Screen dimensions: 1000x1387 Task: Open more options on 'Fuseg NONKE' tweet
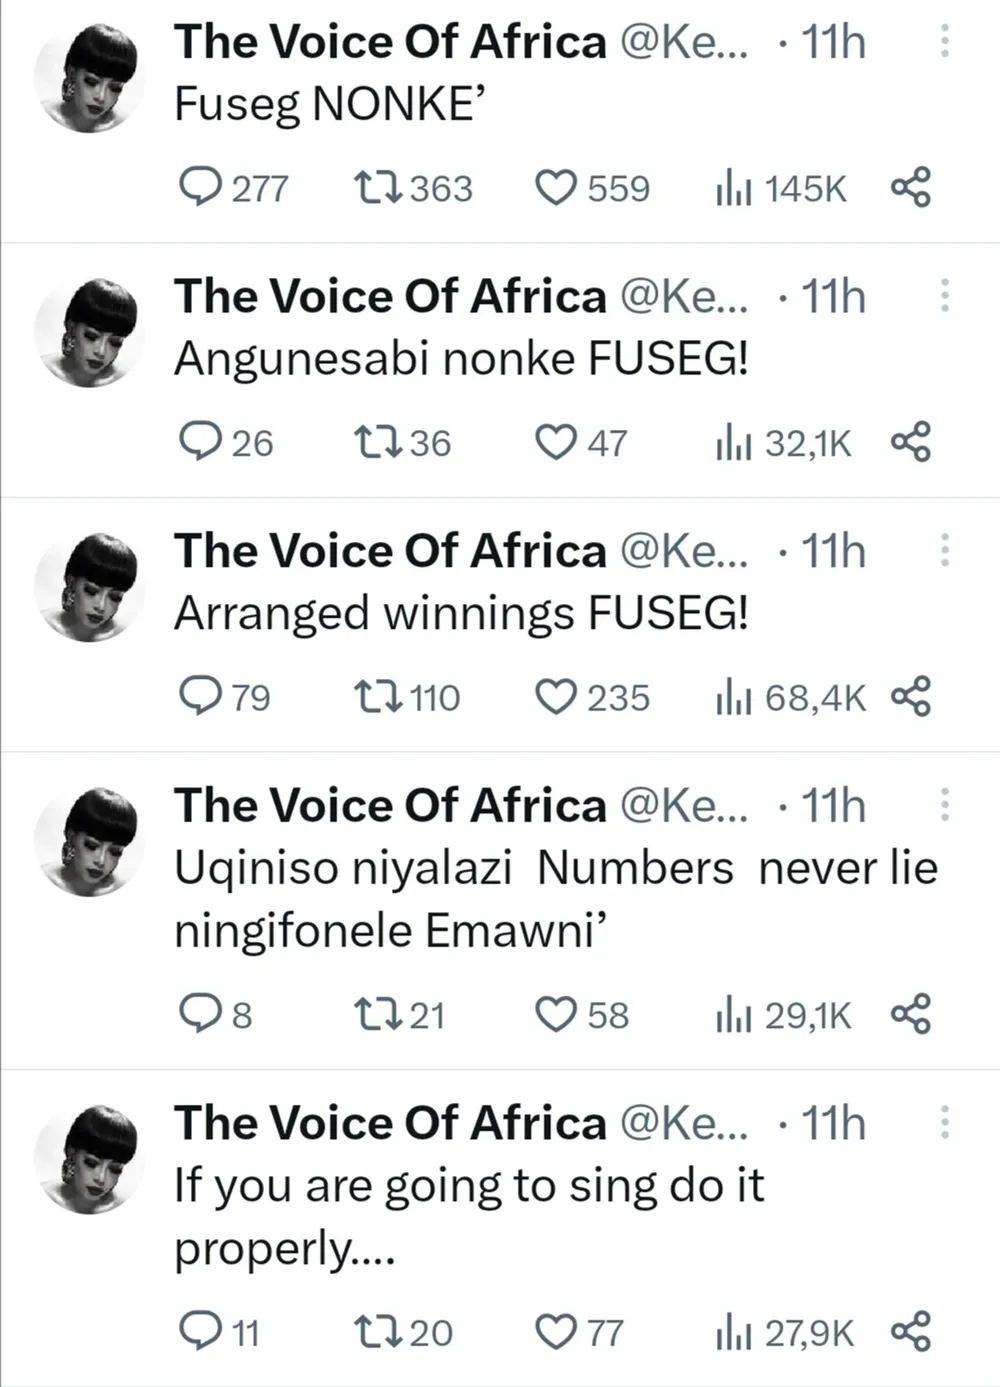944,41
